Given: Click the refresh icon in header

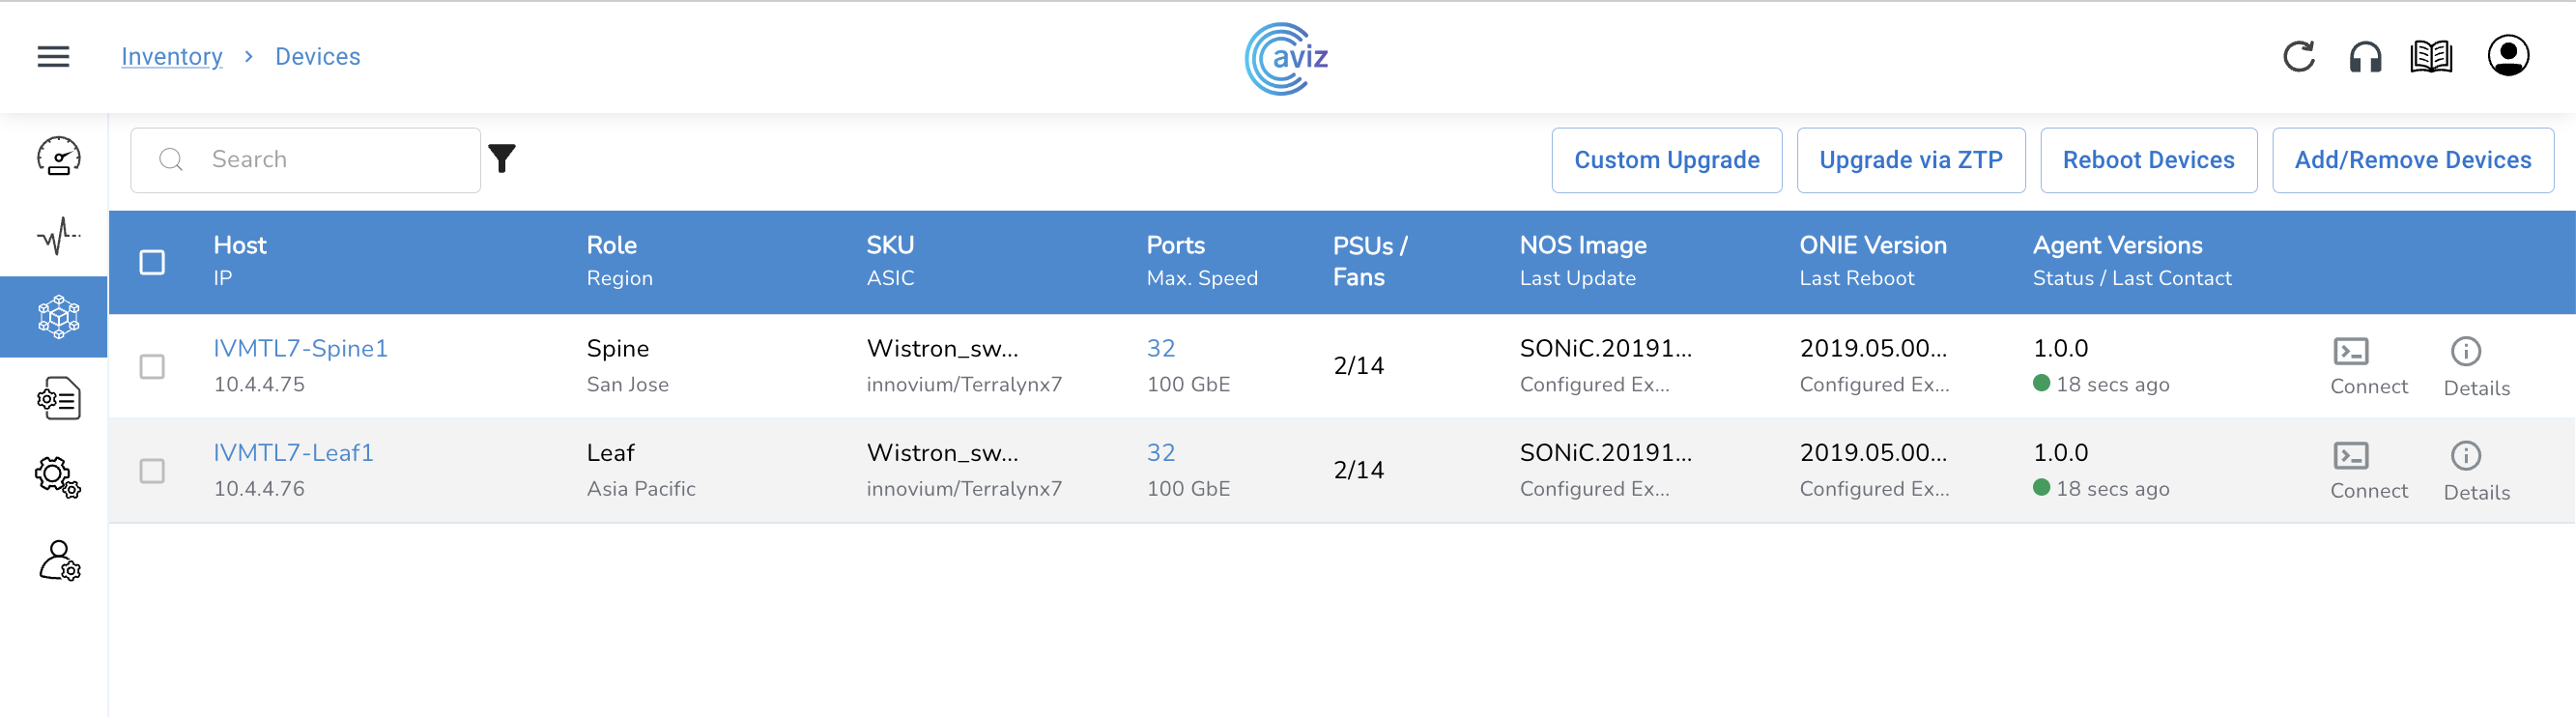Looking at the screenshot, I should click(2298, 57).
